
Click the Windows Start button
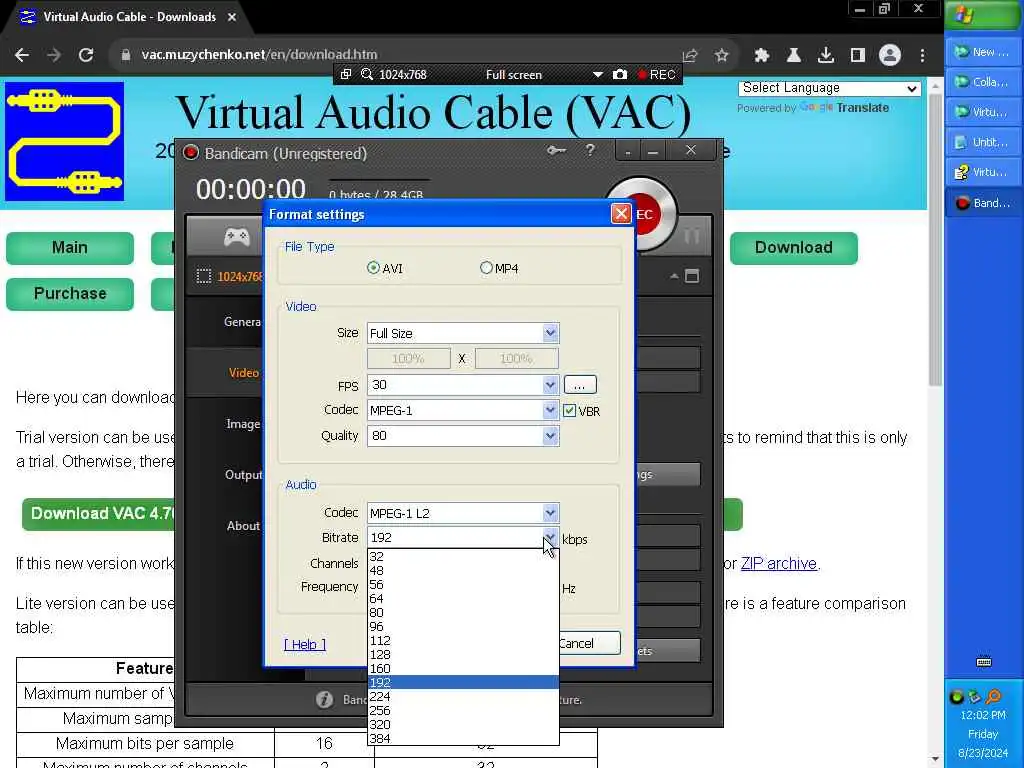tap(983, 15)
